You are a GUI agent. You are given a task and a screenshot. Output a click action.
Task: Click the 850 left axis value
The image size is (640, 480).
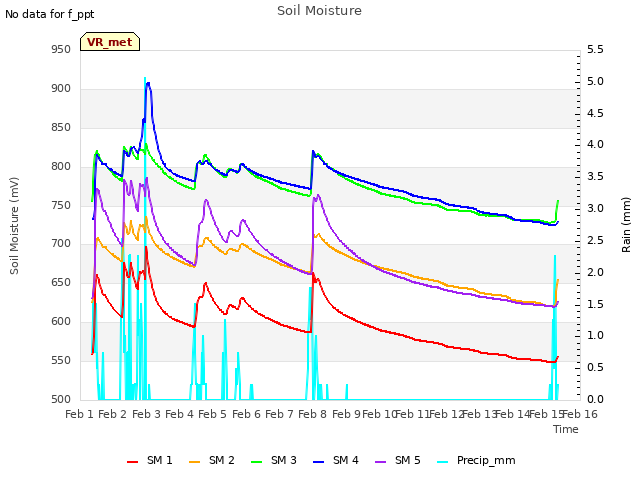point(61,127)
